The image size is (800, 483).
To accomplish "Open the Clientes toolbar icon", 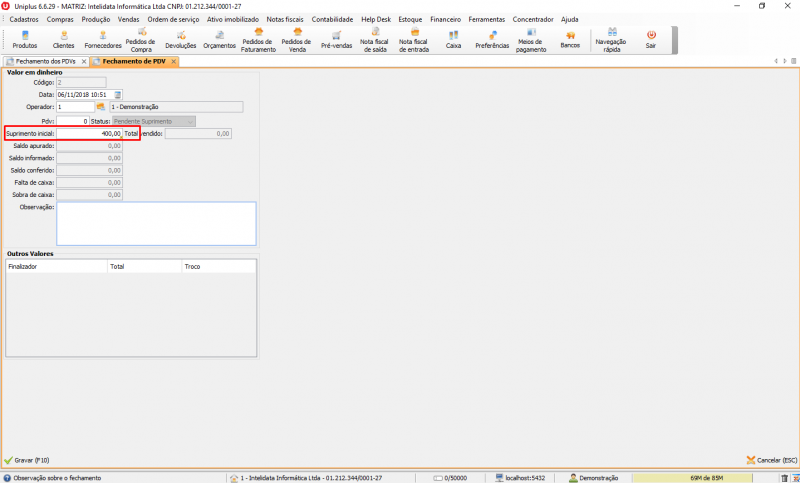I will click(x=63, y=39).
